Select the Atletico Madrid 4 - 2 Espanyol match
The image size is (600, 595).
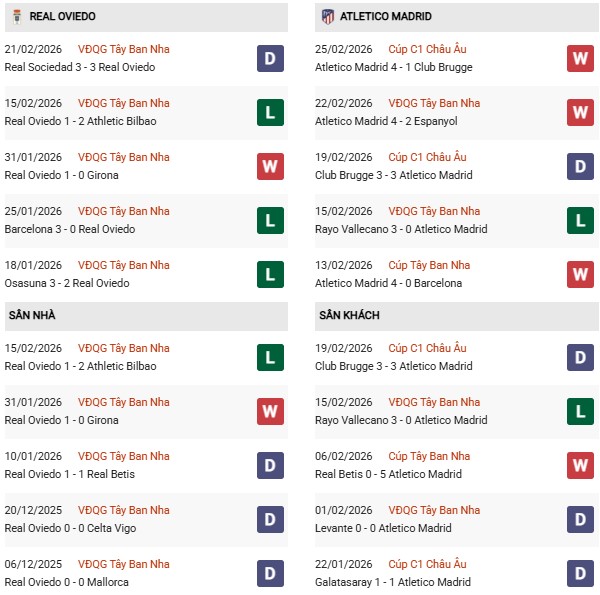point(385,122)
